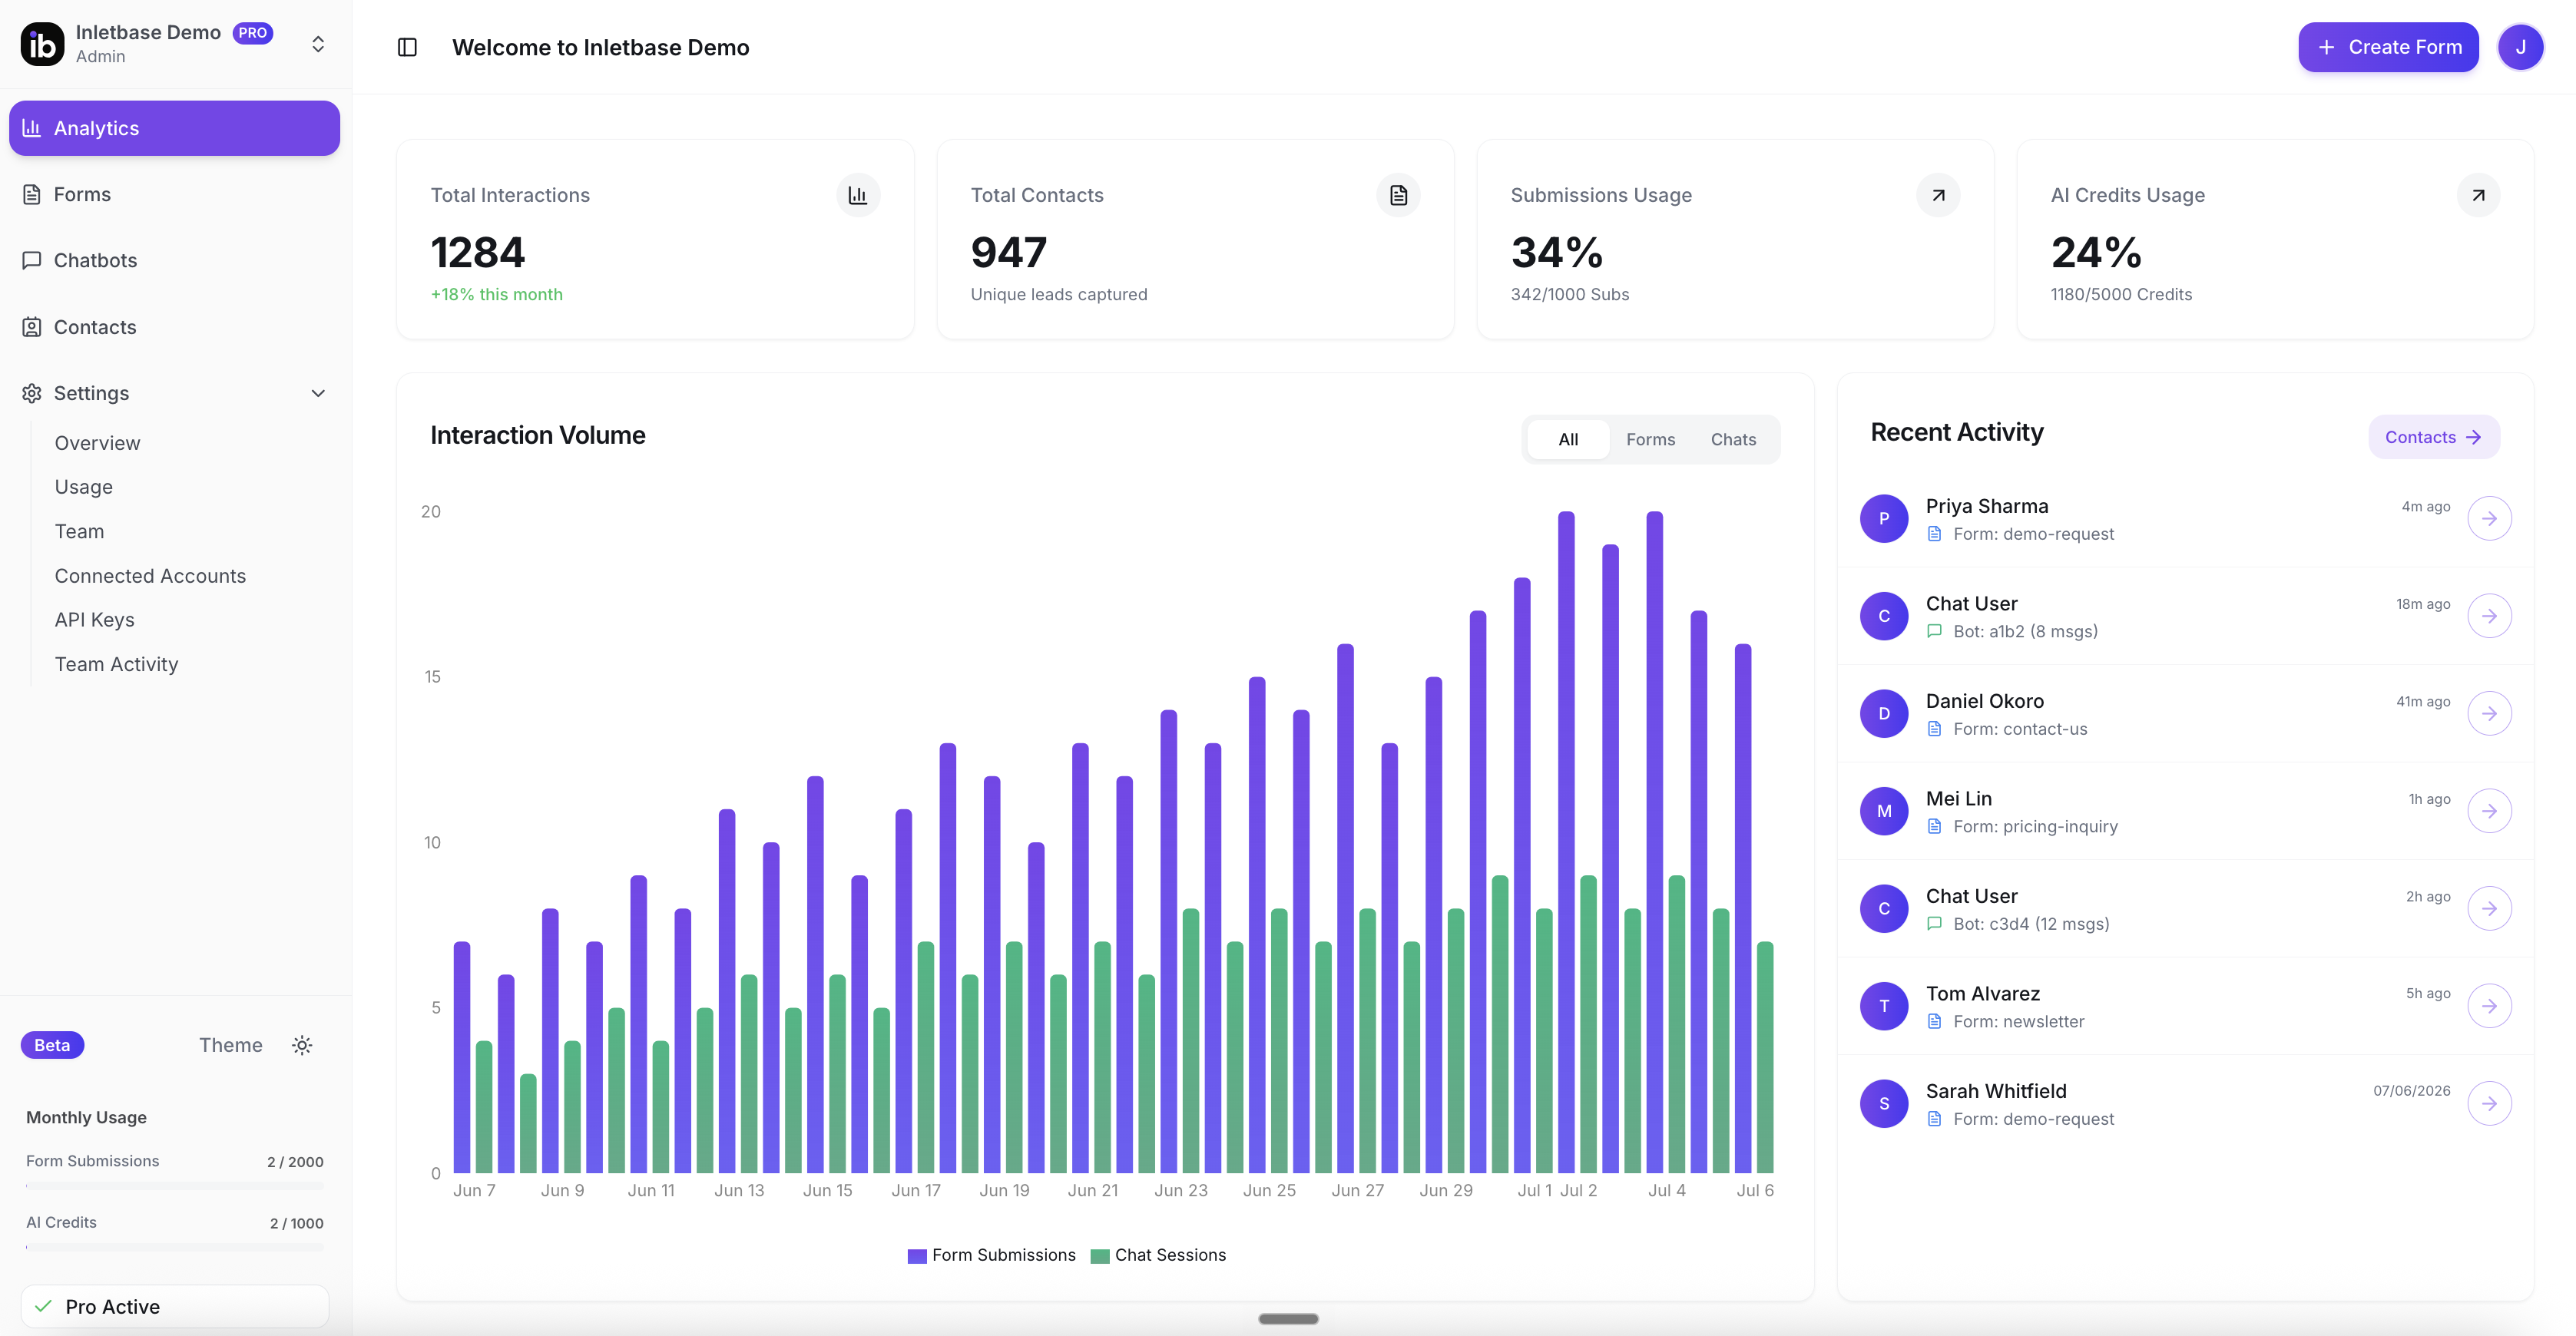
Task: Open AI Credits Usage arrow icon
Action: (x=2478, y=195)
